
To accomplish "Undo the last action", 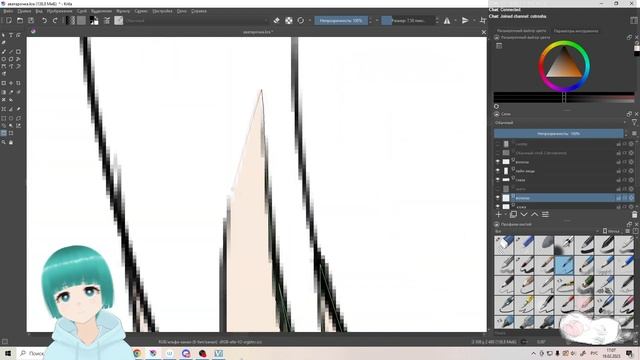I will 44,20.
